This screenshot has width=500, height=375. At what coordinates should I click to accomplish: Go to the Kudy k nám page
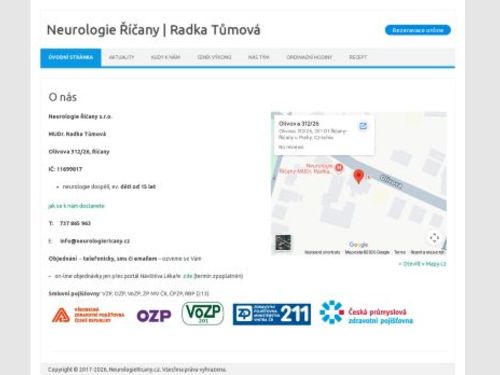pos(165,57)
